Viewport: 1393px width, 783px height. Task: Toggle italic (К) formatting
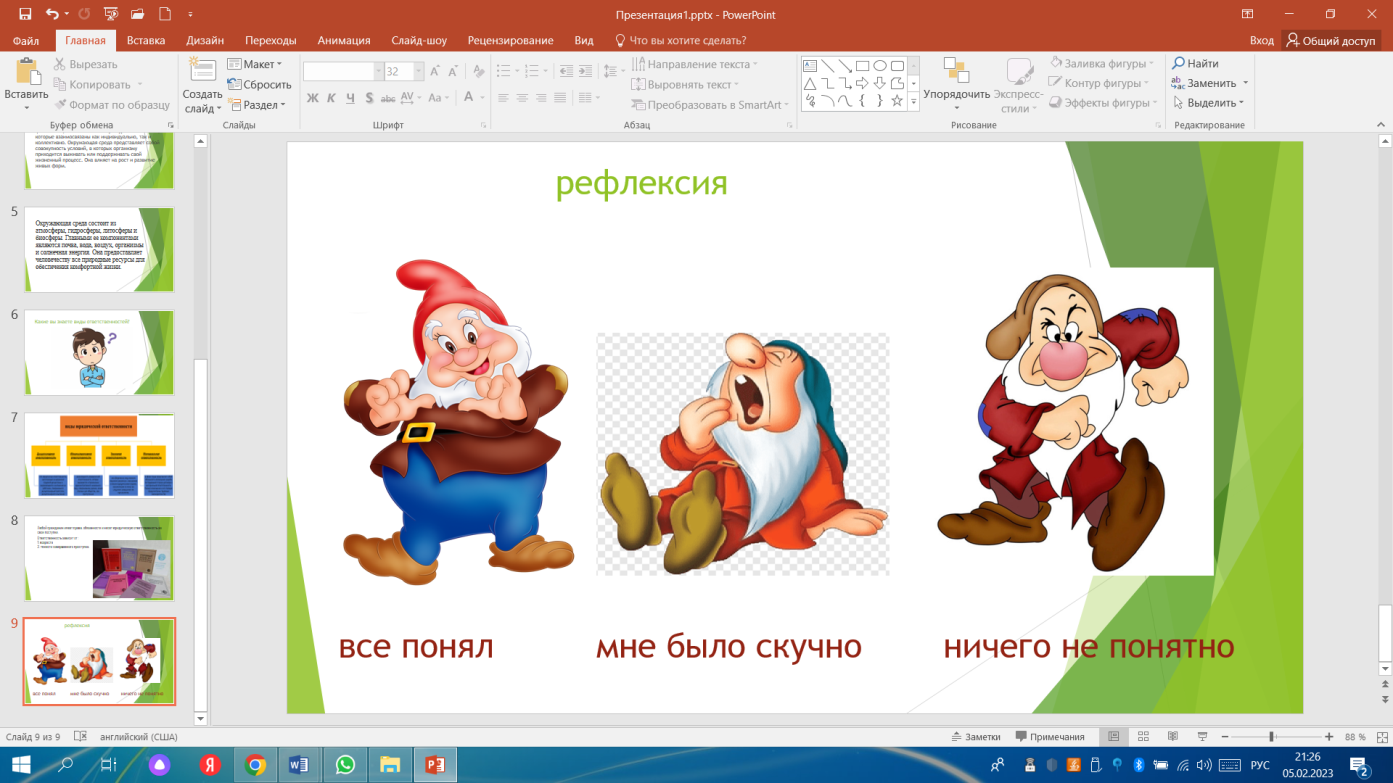tap(331, 98)
